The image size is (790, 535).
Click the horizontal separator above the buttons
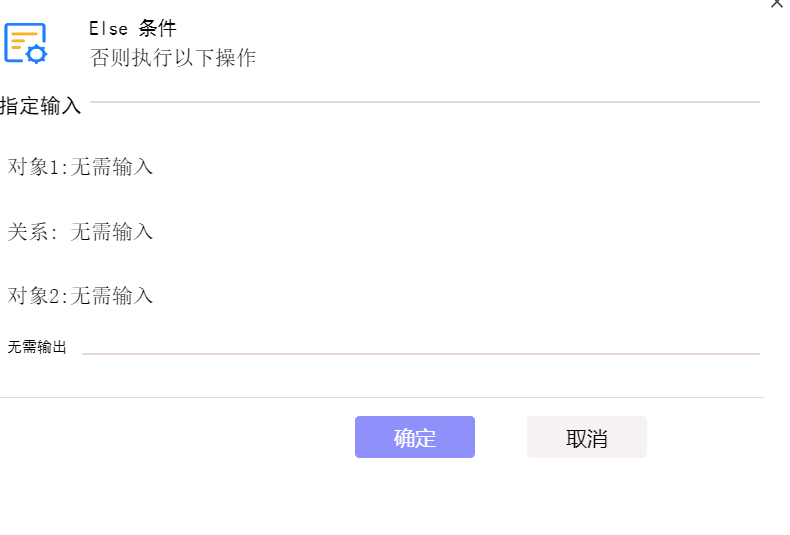(382, 397)
